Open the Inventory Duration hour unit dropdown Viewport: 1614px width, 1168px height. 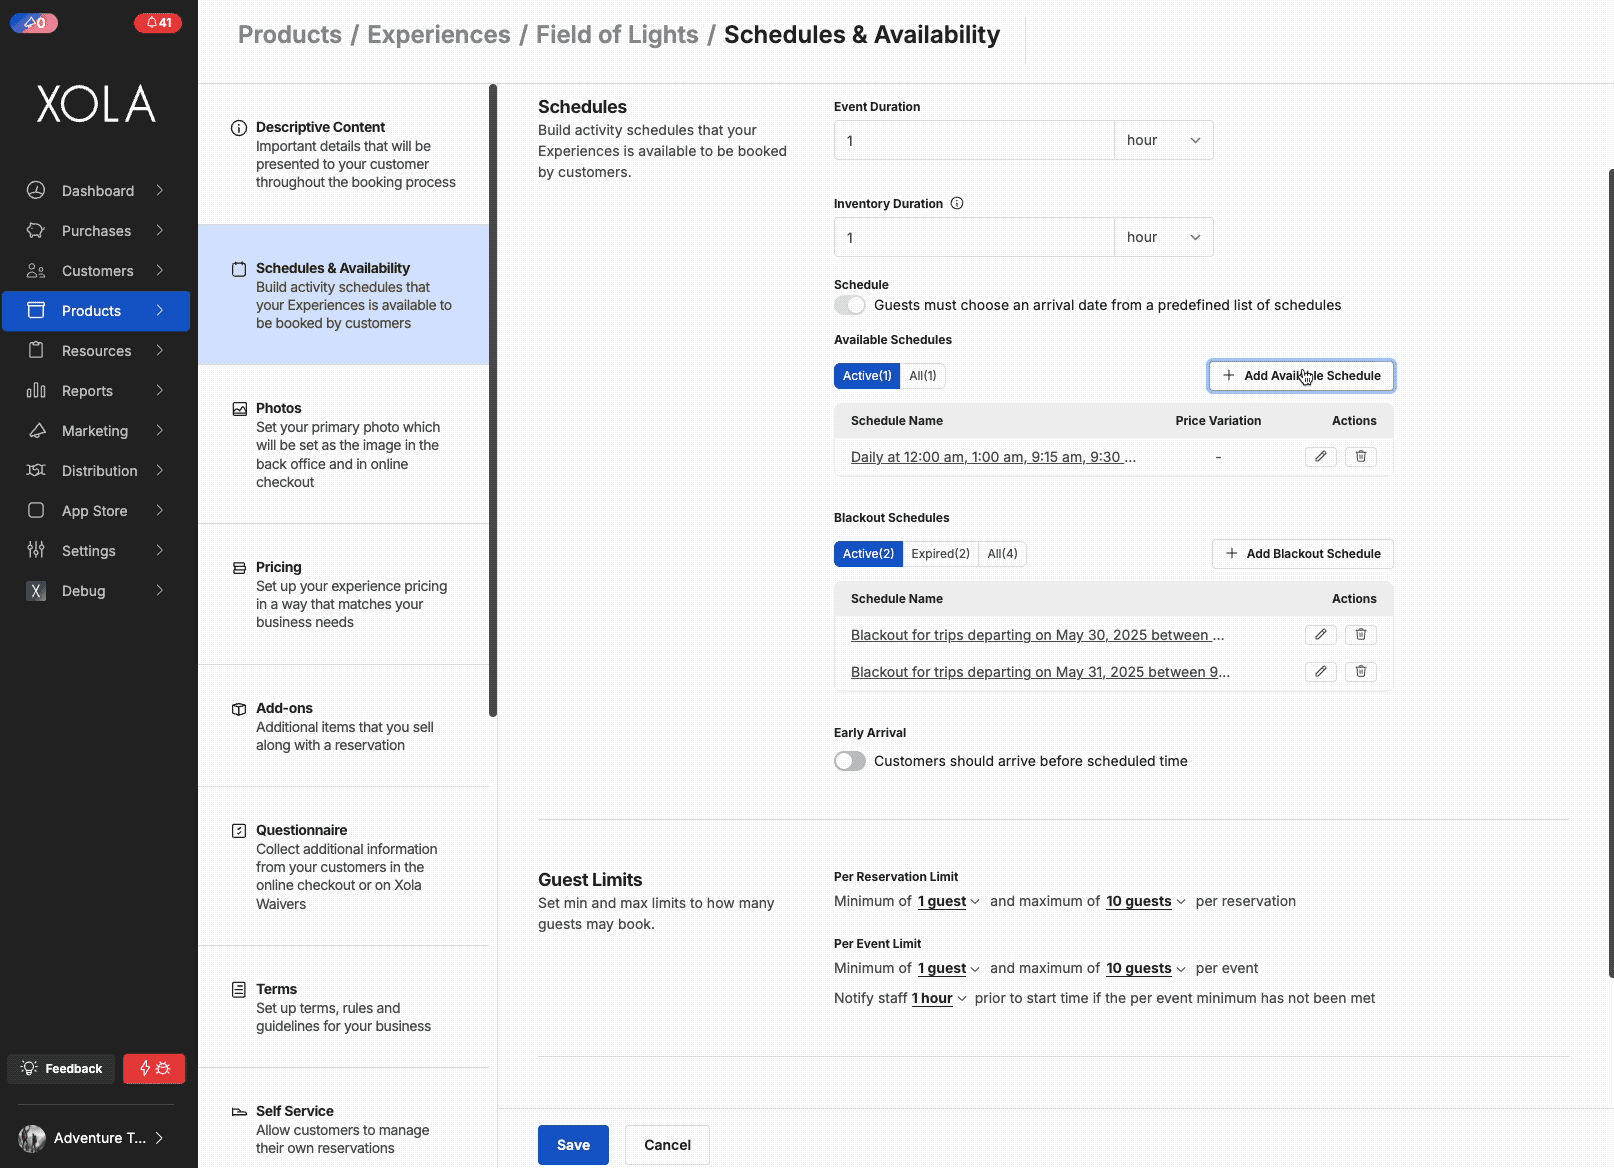coord(1164,237)
